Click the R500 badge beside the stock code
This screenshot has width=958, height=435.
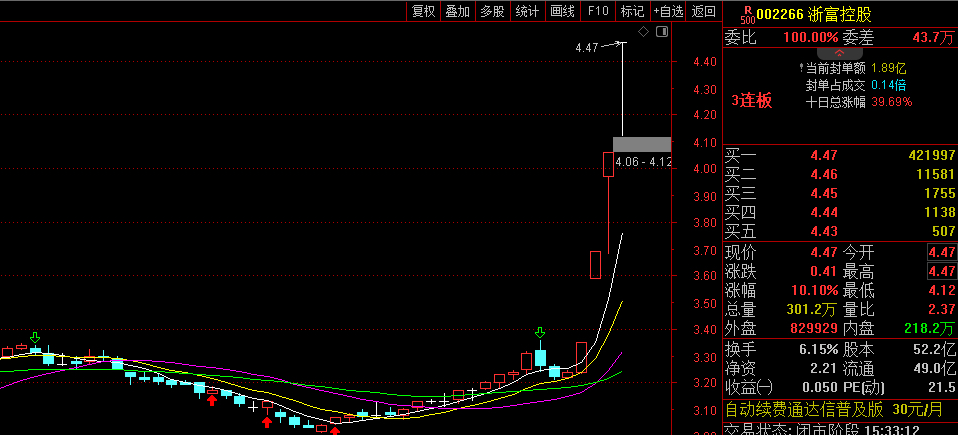click(747, 14)
